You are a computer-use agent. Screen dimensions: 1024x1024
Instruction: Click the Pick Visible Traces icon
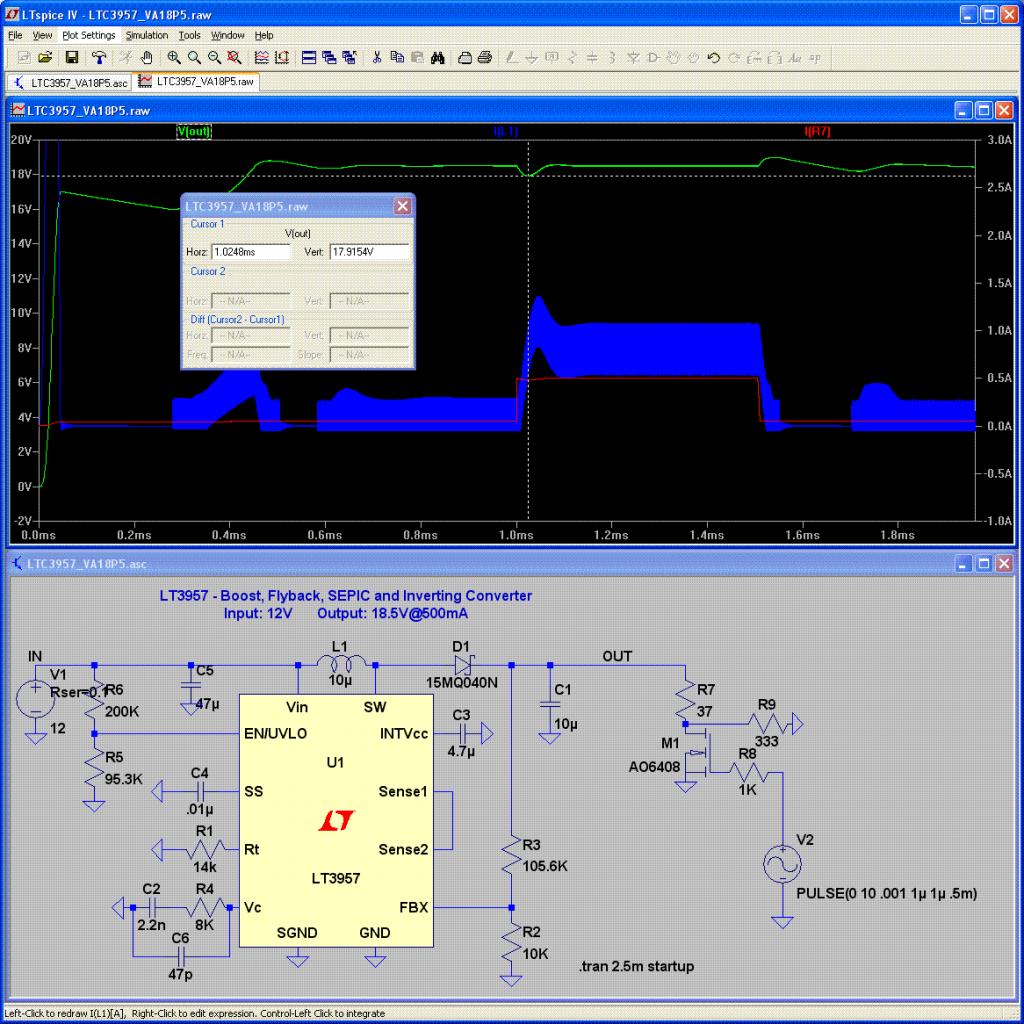pos(261,57)
